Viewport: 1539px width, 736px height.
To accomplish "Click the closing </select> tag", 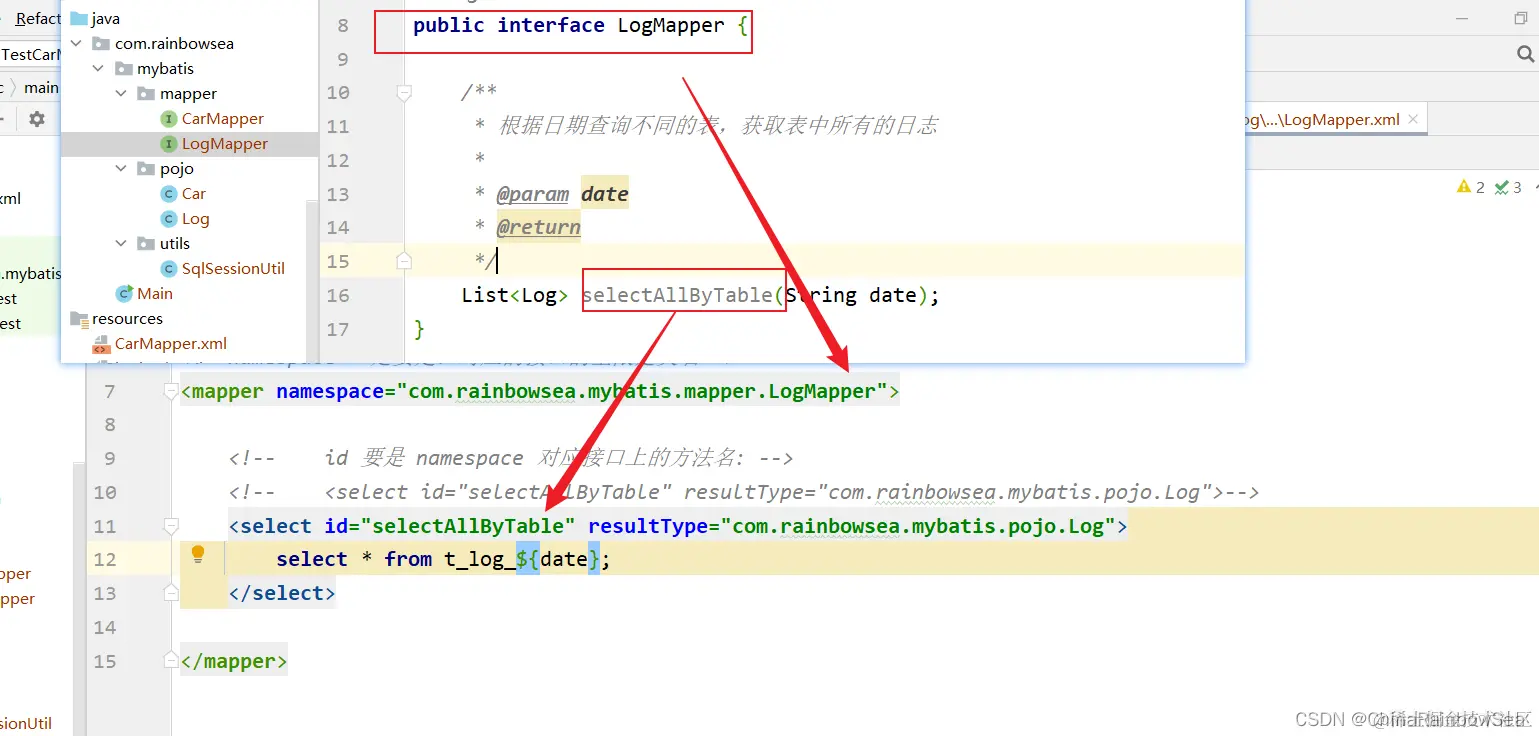I will coord(282,593).
